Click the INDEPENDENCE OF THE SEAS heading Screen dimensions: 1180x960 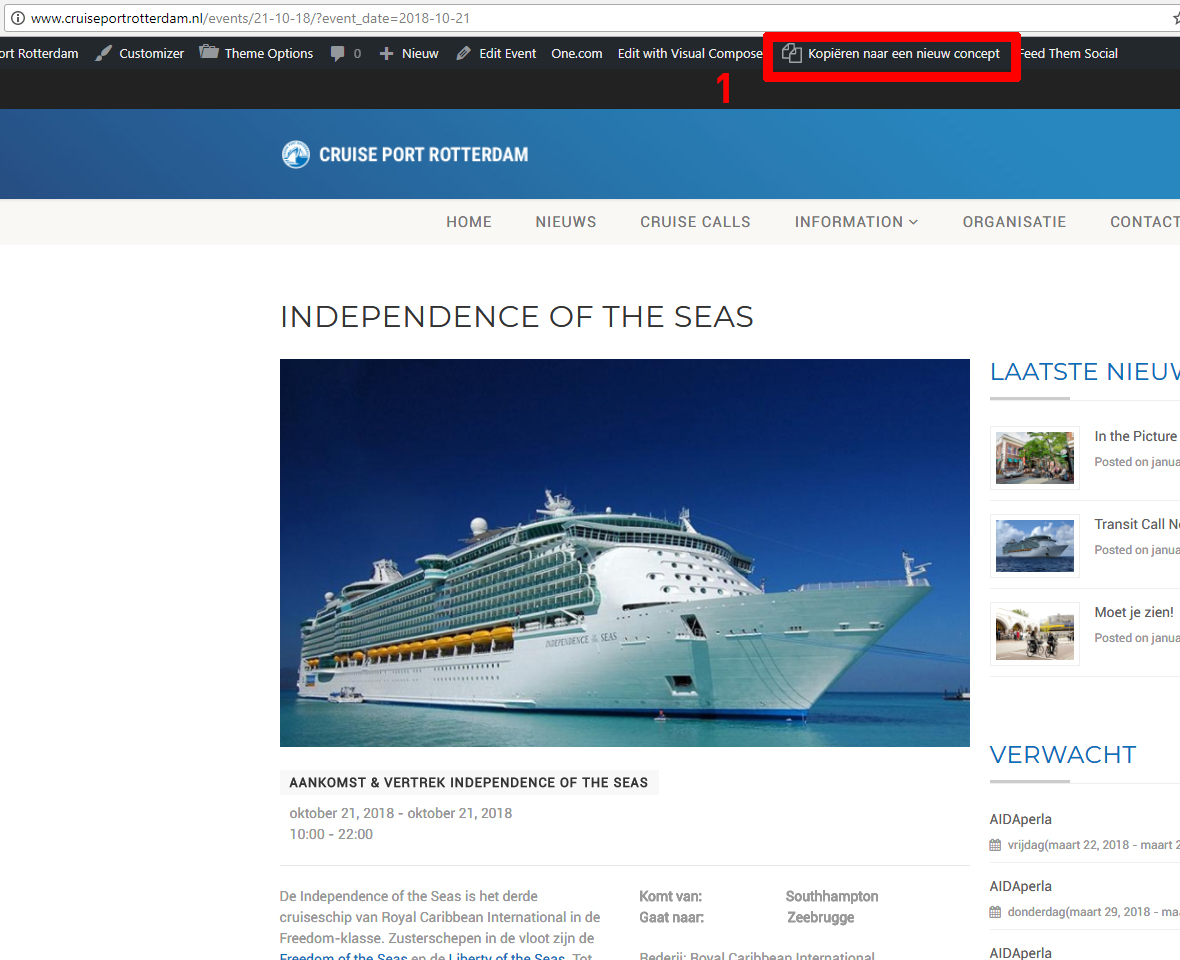point(516,317)
